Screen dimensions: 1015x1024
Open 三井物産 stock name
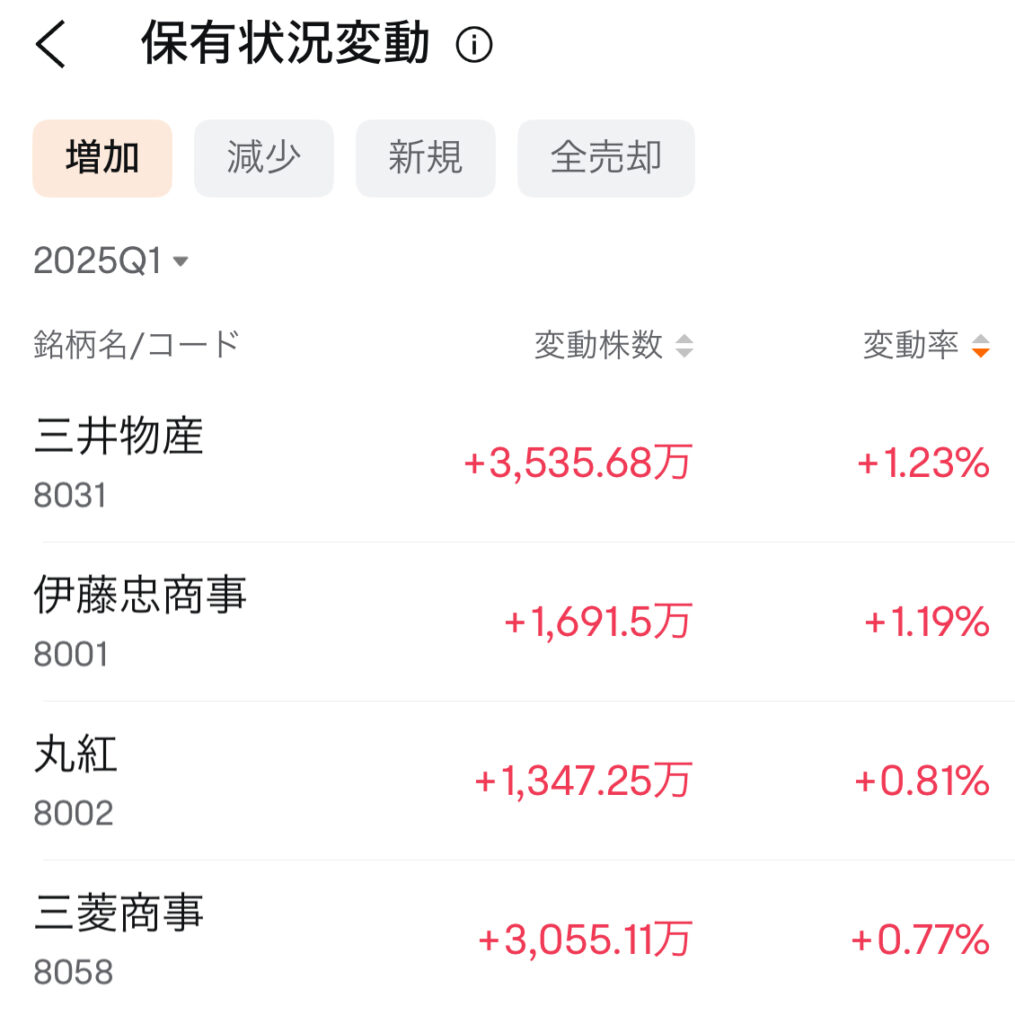pos(119,437)
